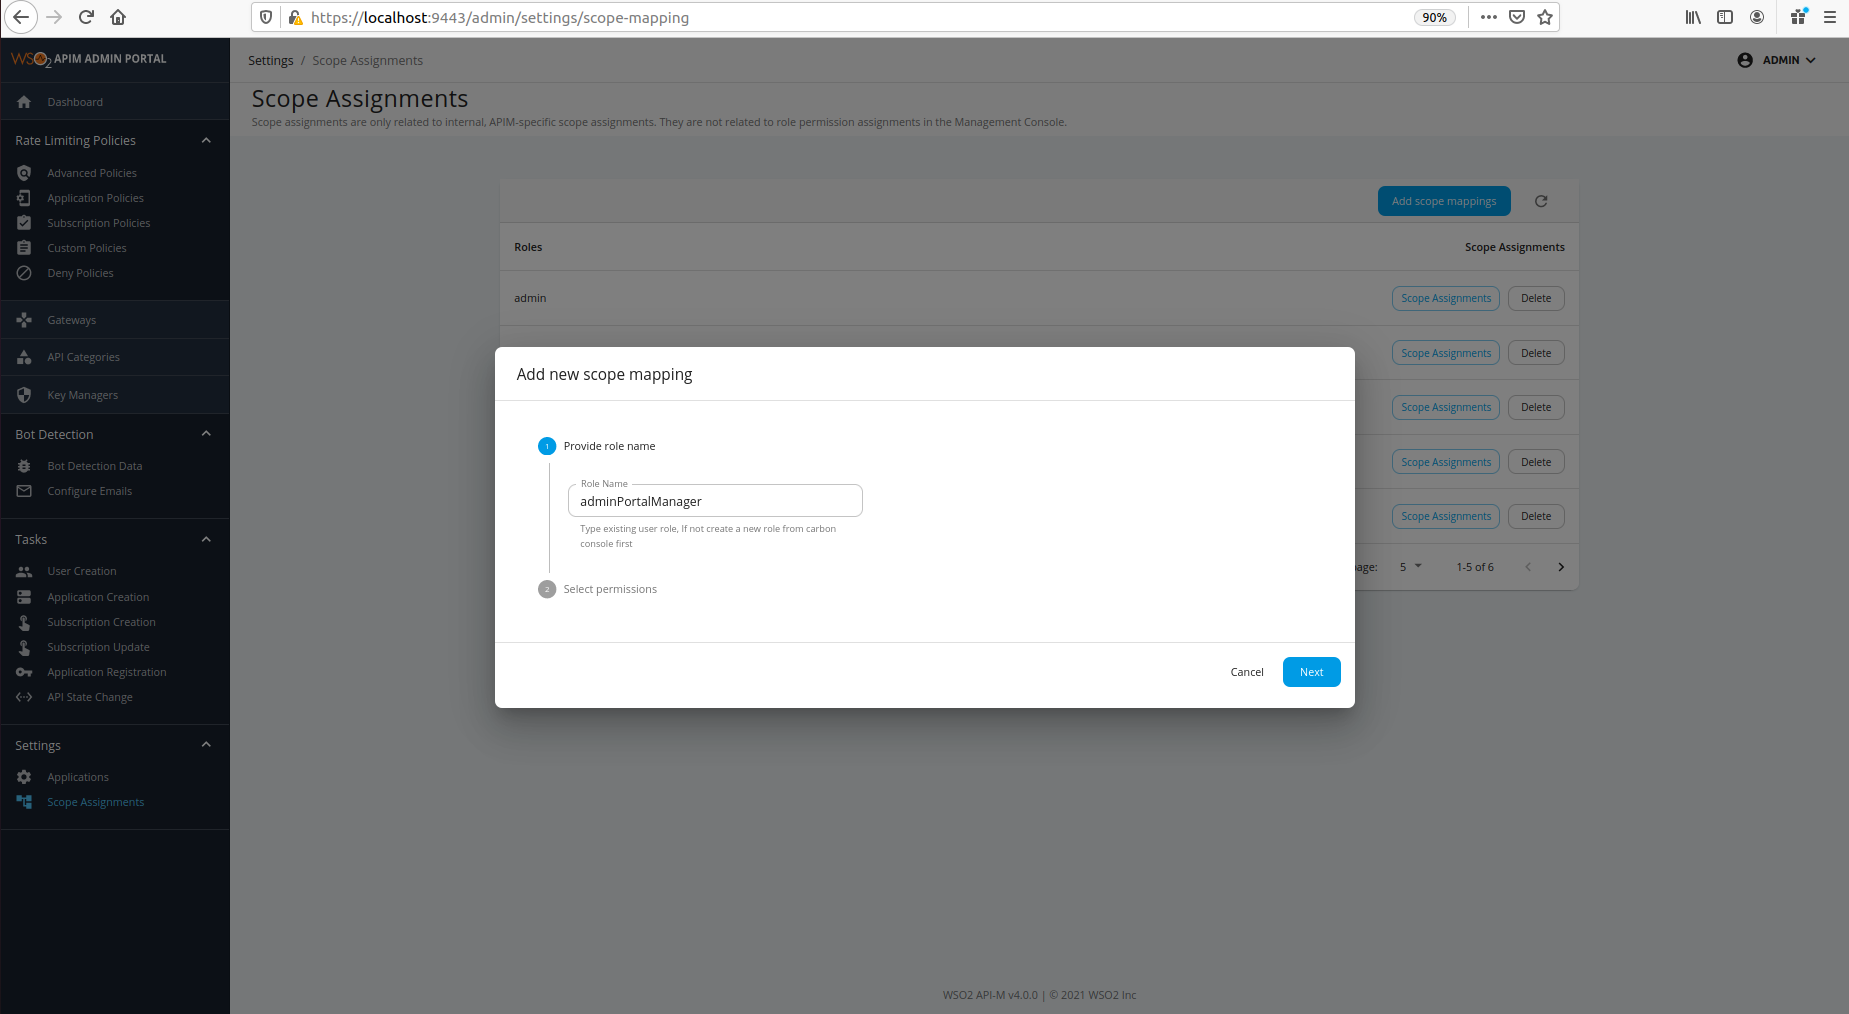Viewport: 1849px width, 1014px height.
Task: Open the Bot Detection Data page
Action: click(94, 465)
